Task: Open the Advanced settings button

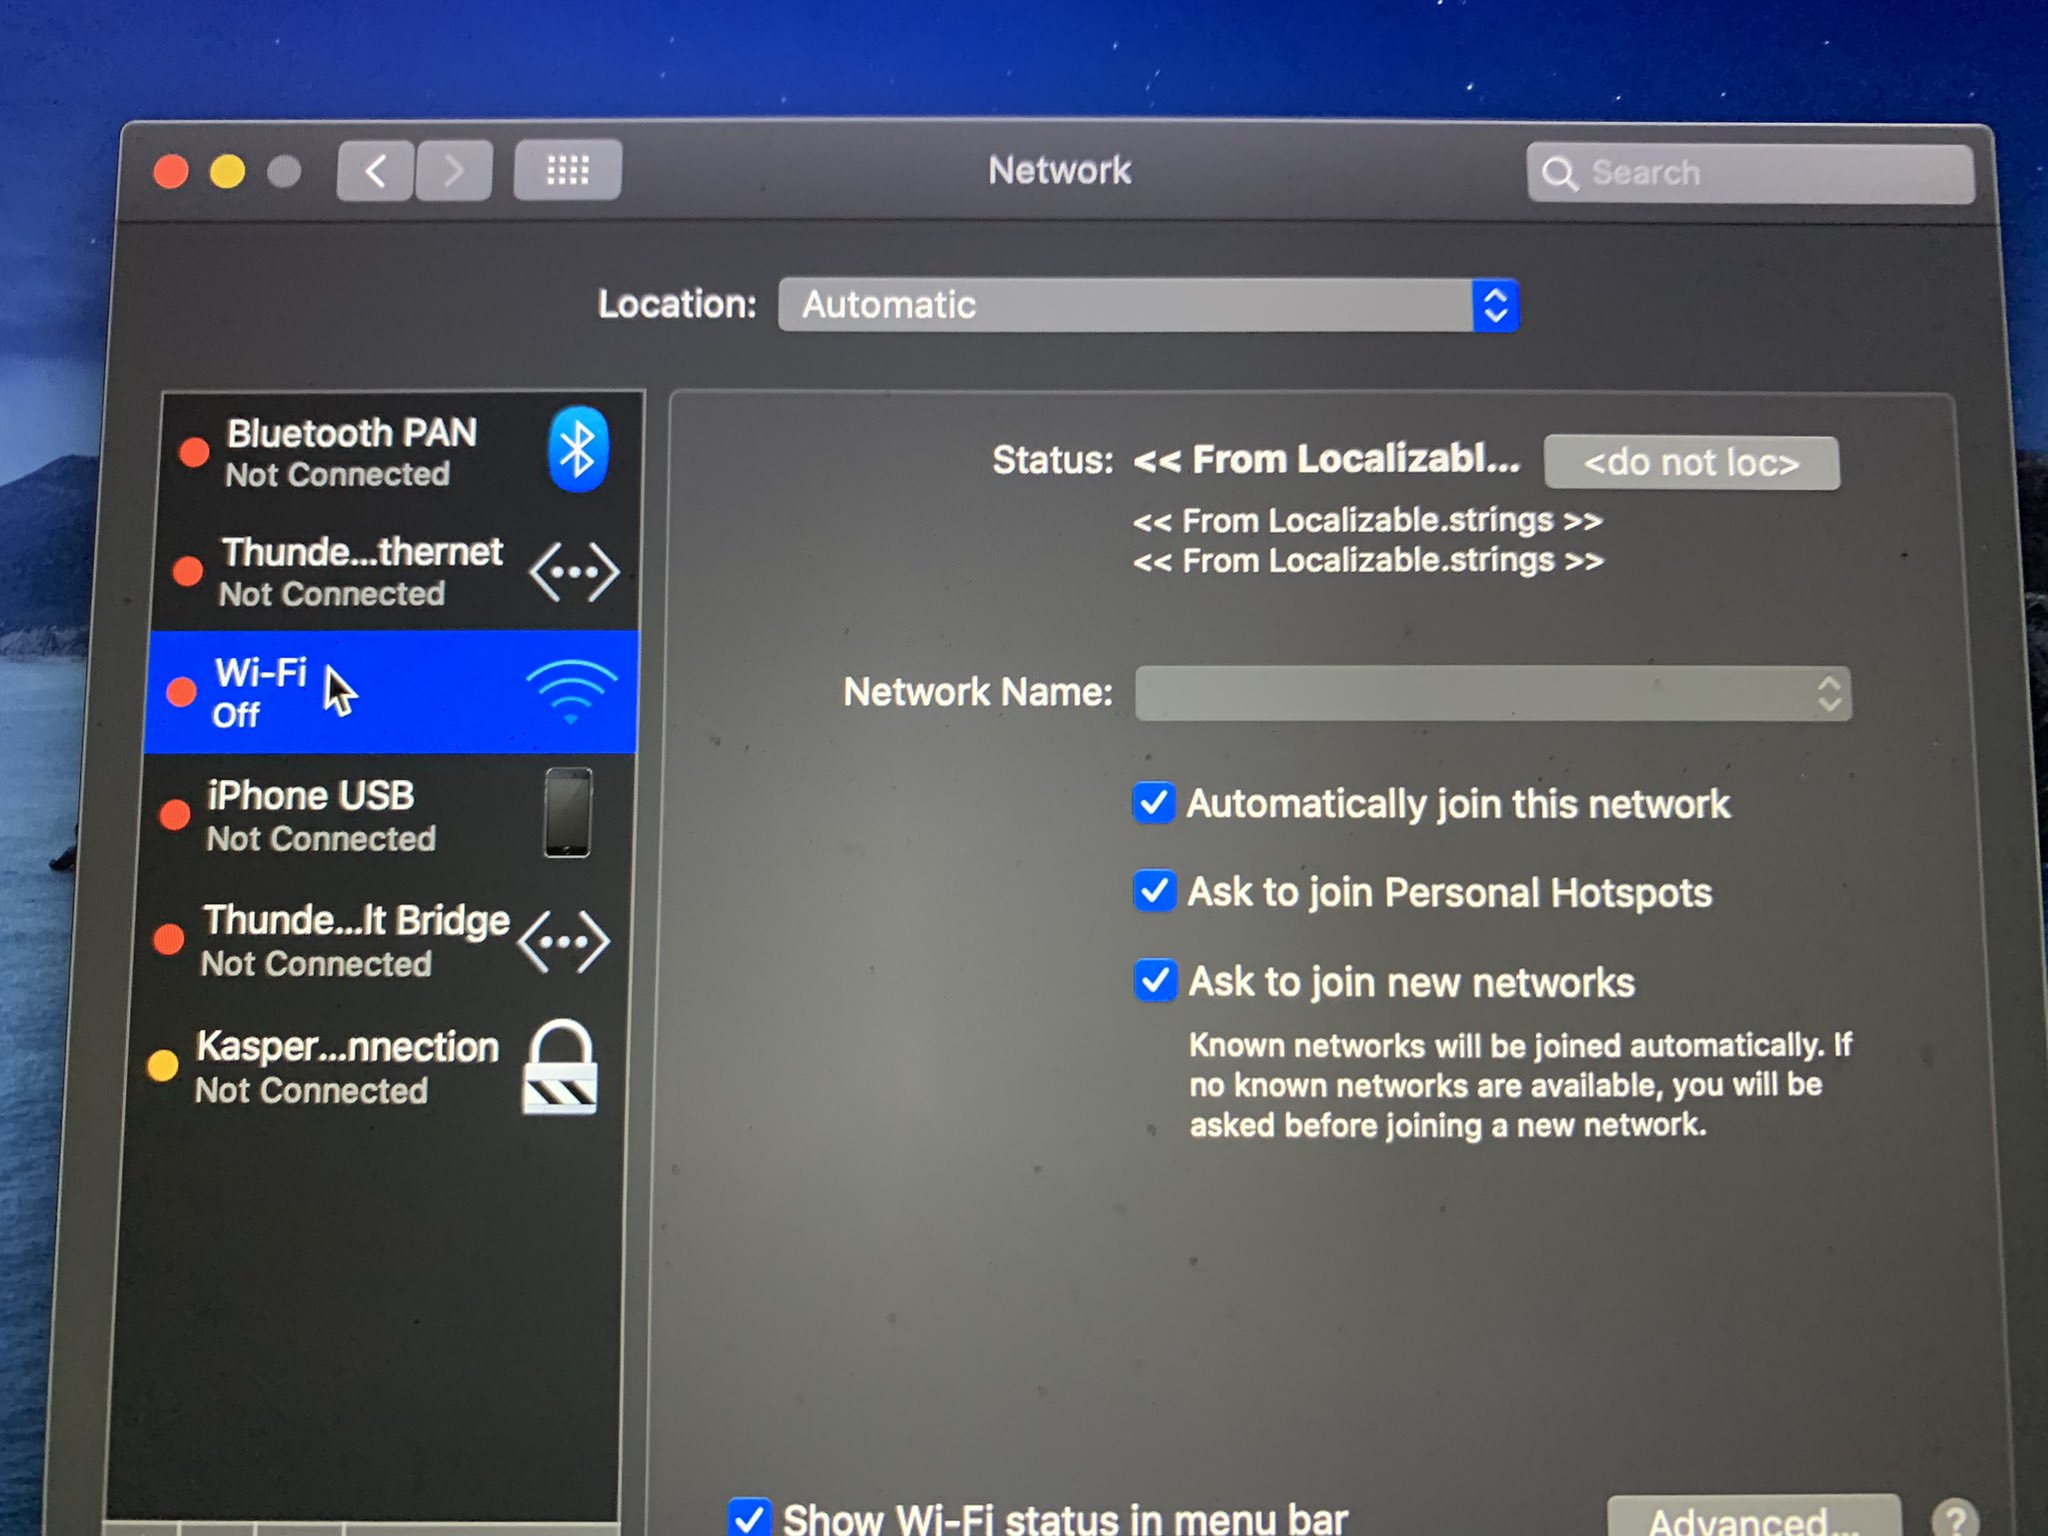Action: coord(1752,1518)
